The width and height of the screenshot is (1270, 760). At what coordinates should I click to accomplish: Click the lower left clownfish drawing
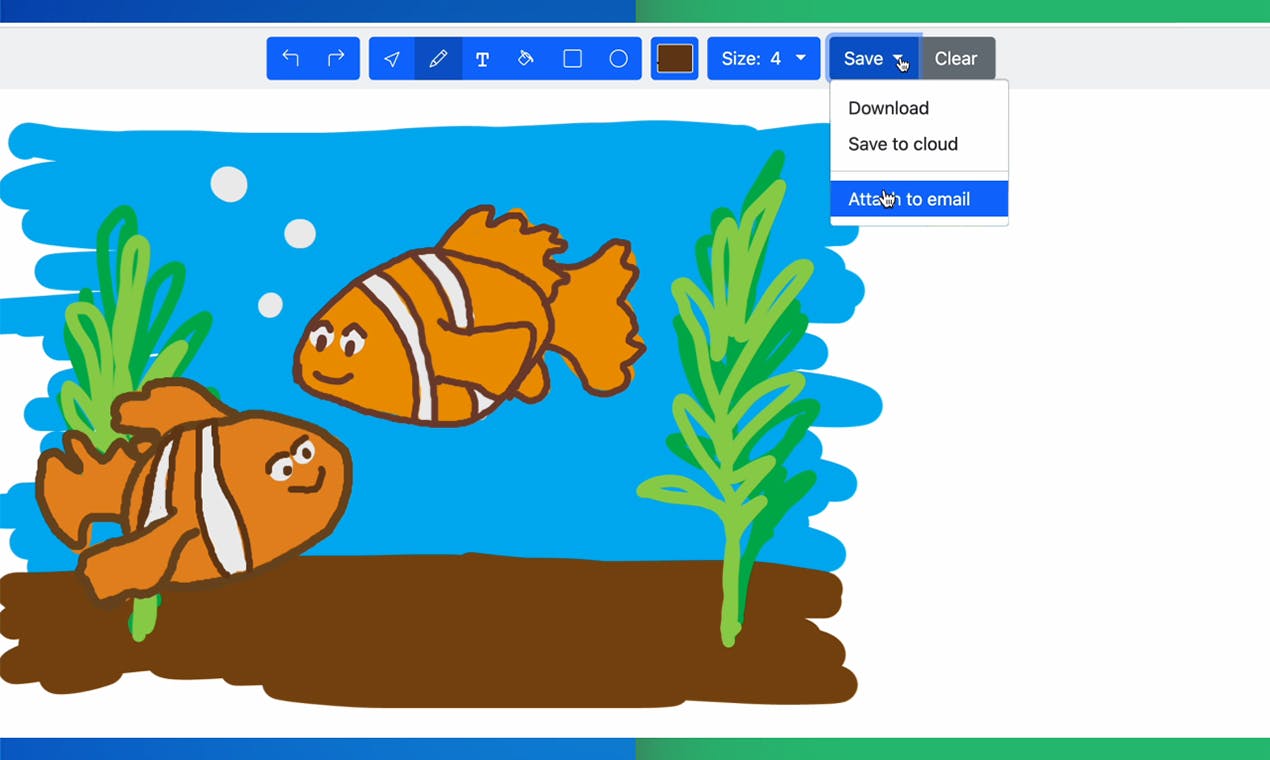pyautogui.click(x=193, y=490)
